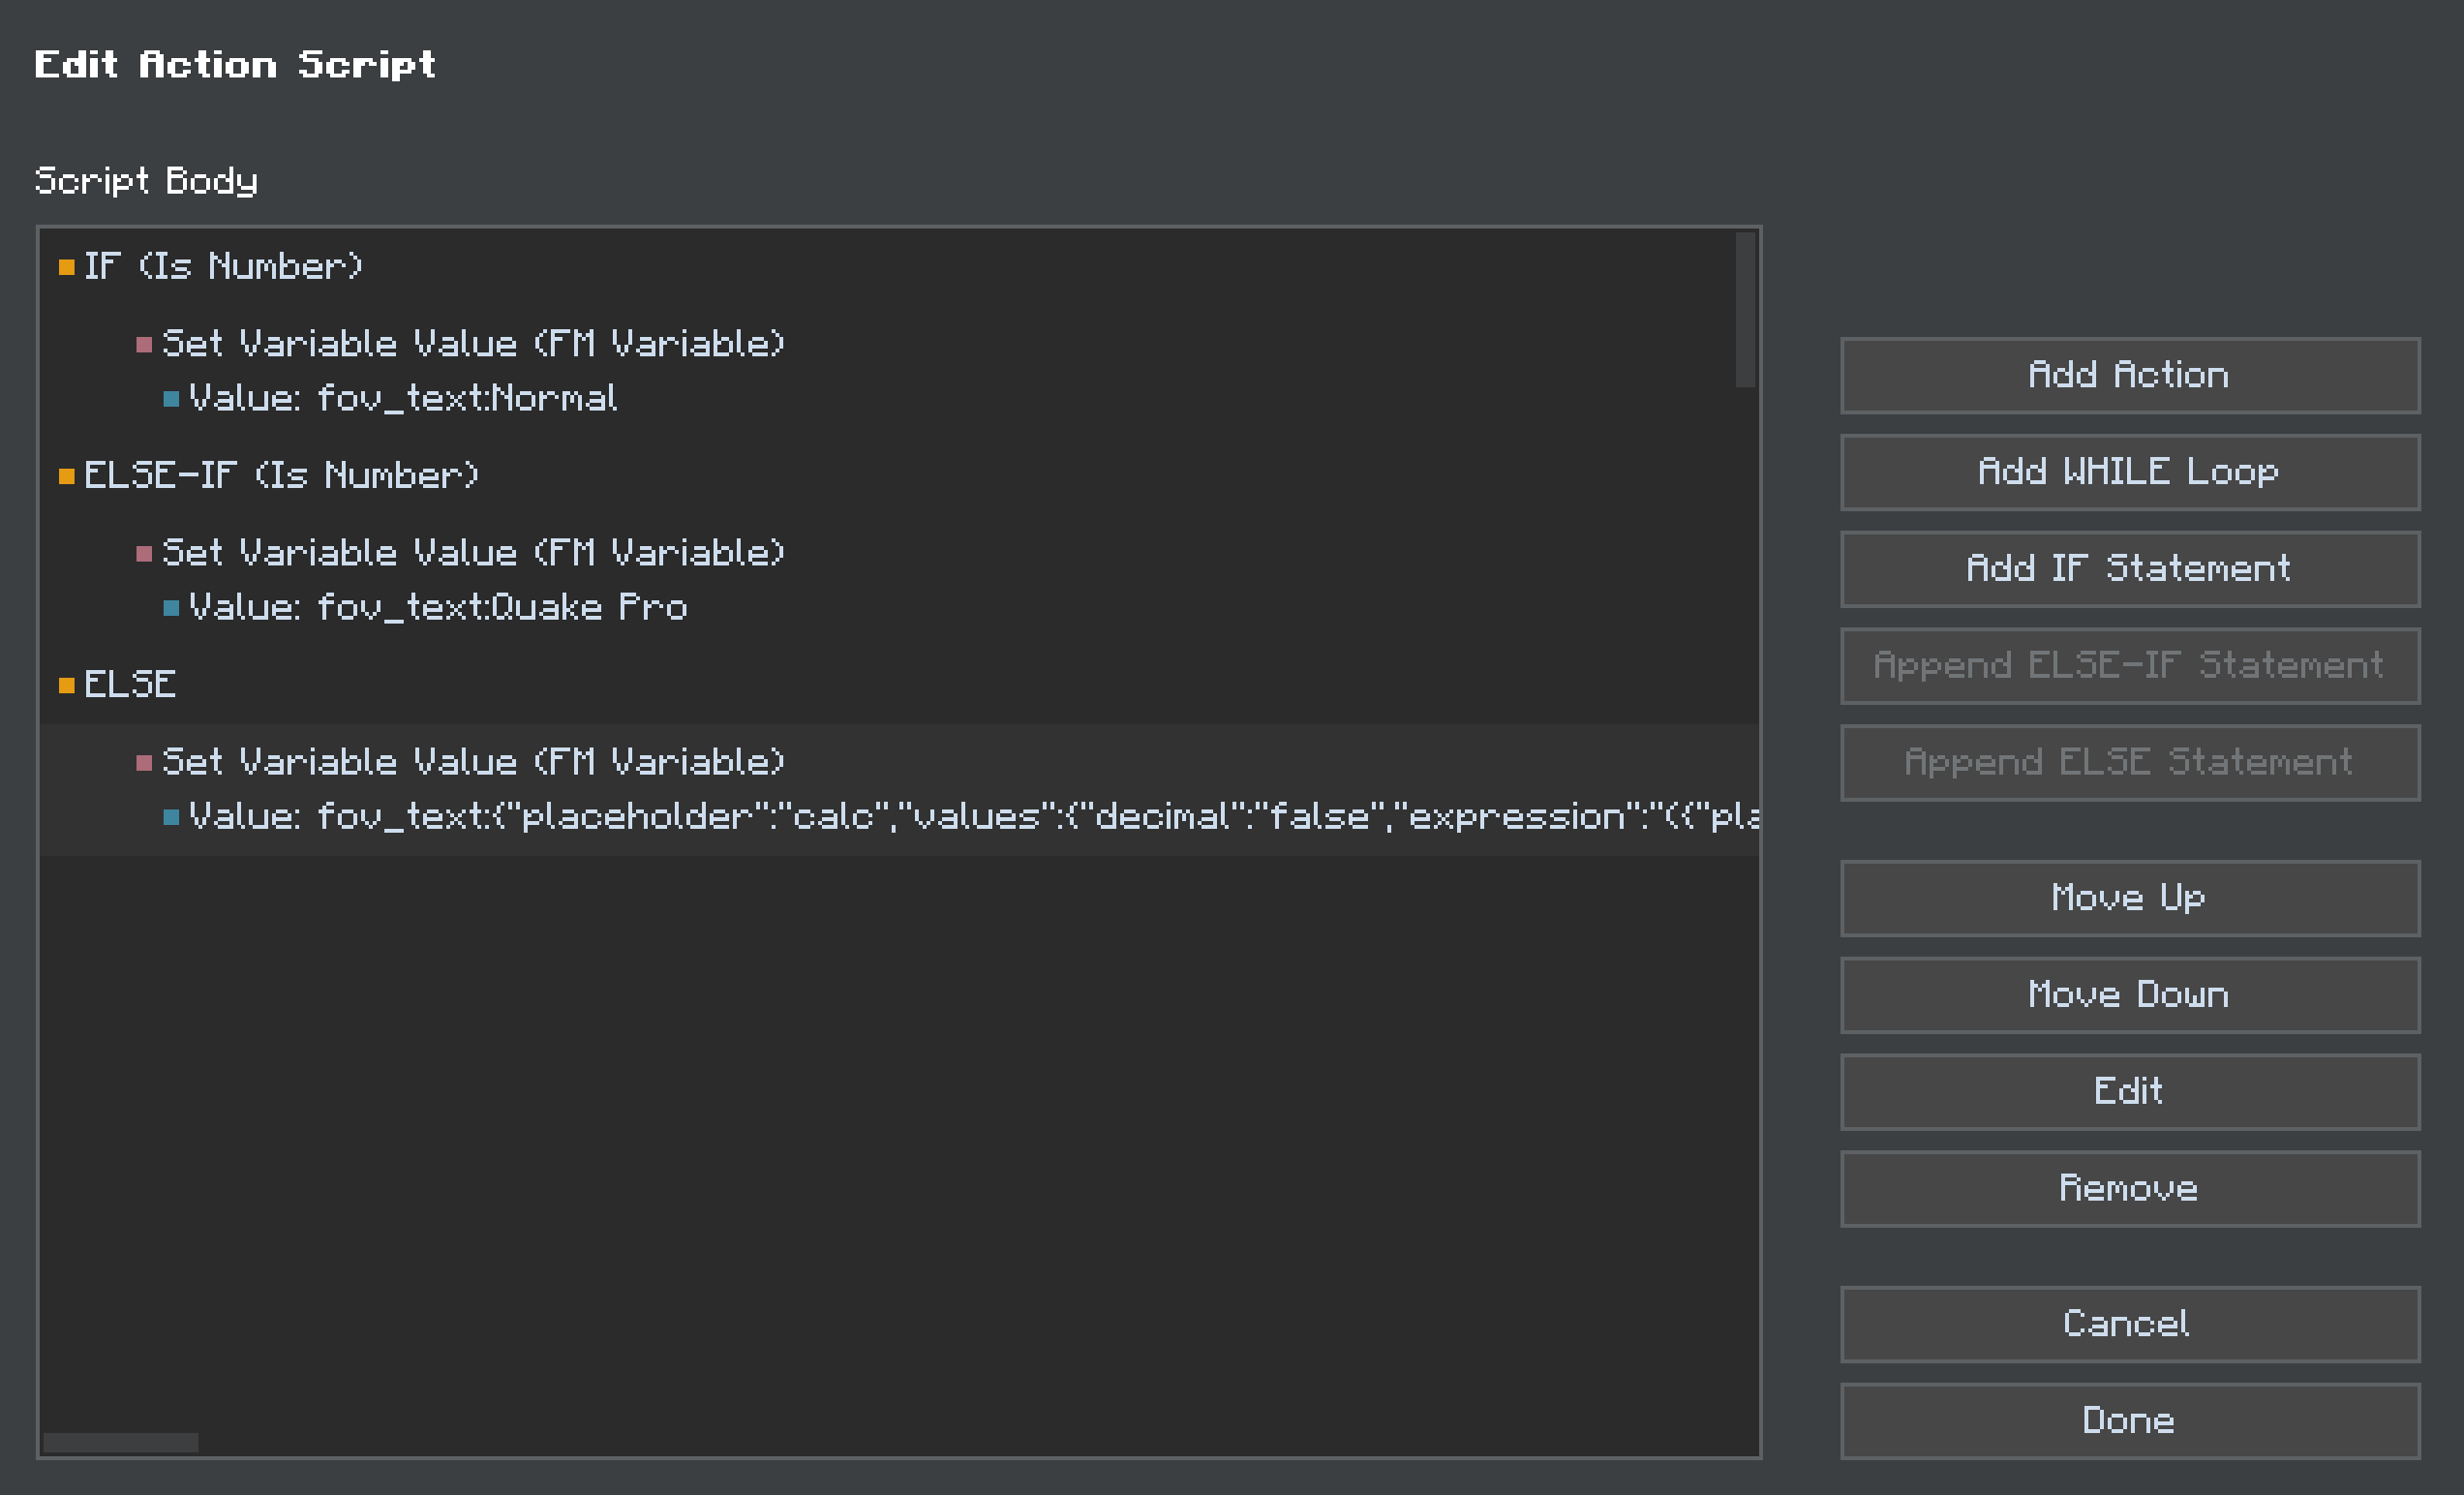This screenshot has height=1495, width=2464.
Task: Click the script body vertical scrollbar
Action: tap(1745, 310)
